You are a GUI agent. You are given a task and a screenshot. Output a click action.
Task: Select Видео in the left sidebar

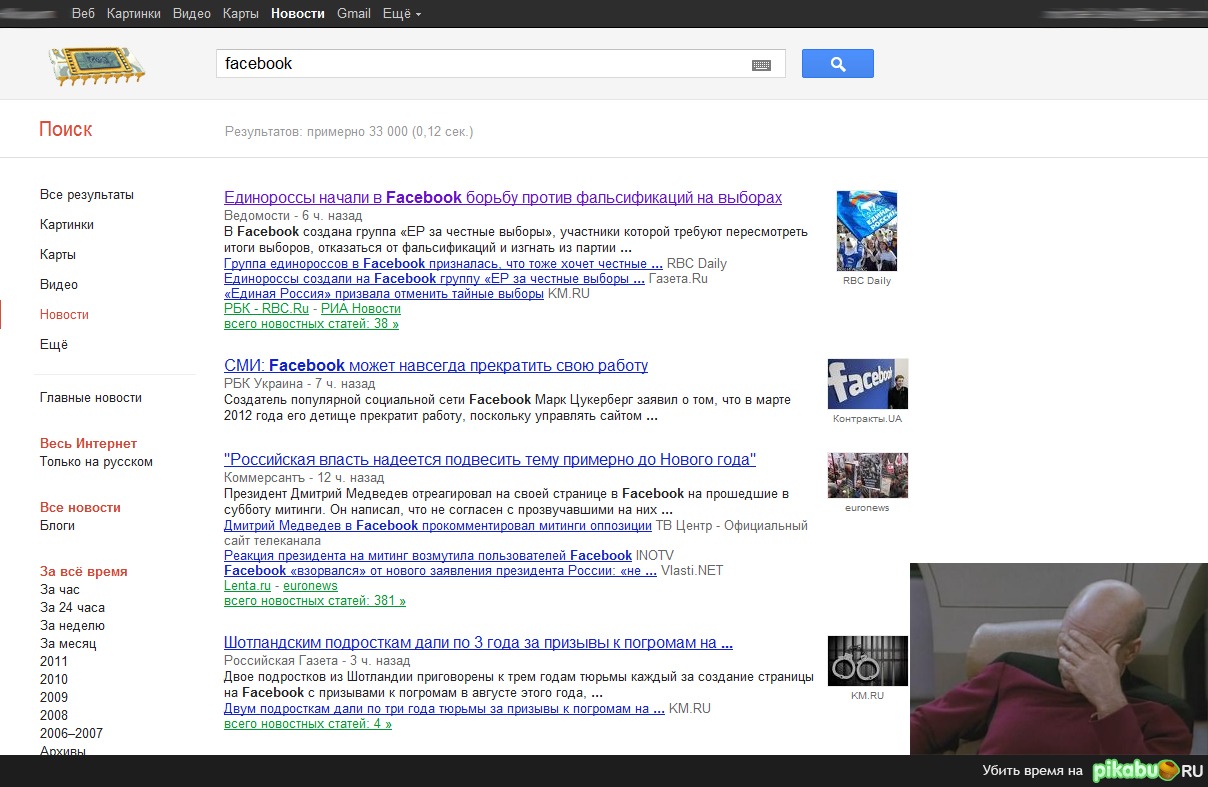click(x=59, y=285)
